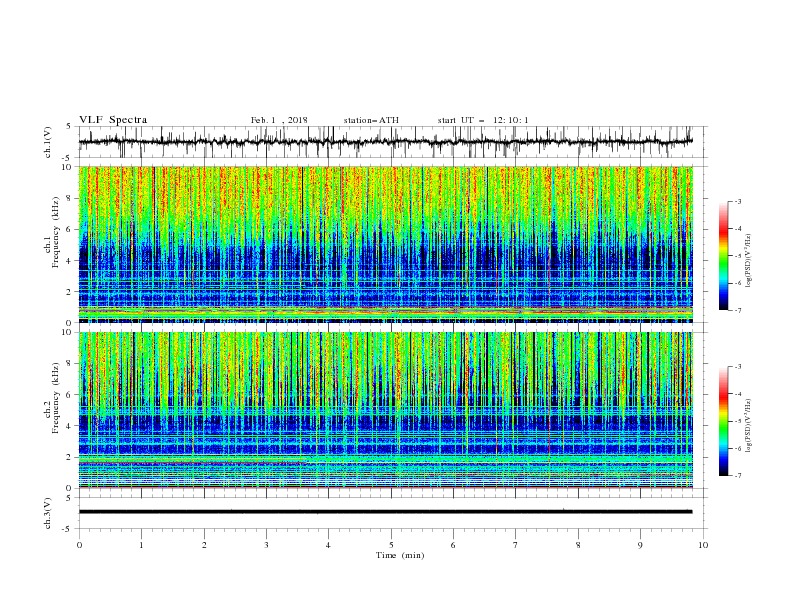This screenshot has height=612, width=792.
Task: Click inside the ch.2 spectrogram panel
Action: point(385,410)
